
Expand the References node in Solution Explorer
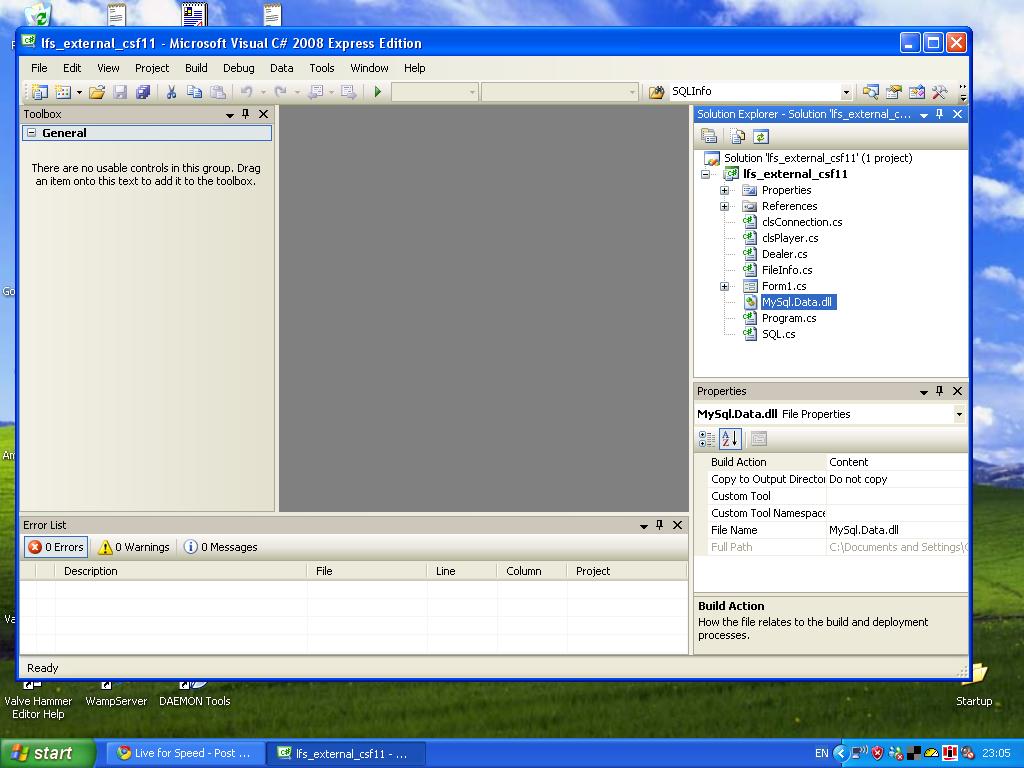coord(724,206)
